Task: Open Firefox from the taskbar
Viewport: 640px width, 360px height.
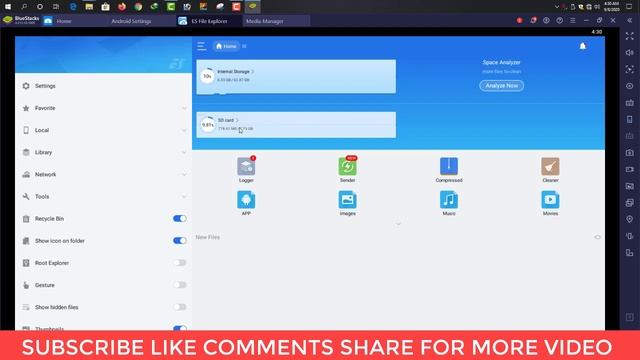Action: [122, 7]
